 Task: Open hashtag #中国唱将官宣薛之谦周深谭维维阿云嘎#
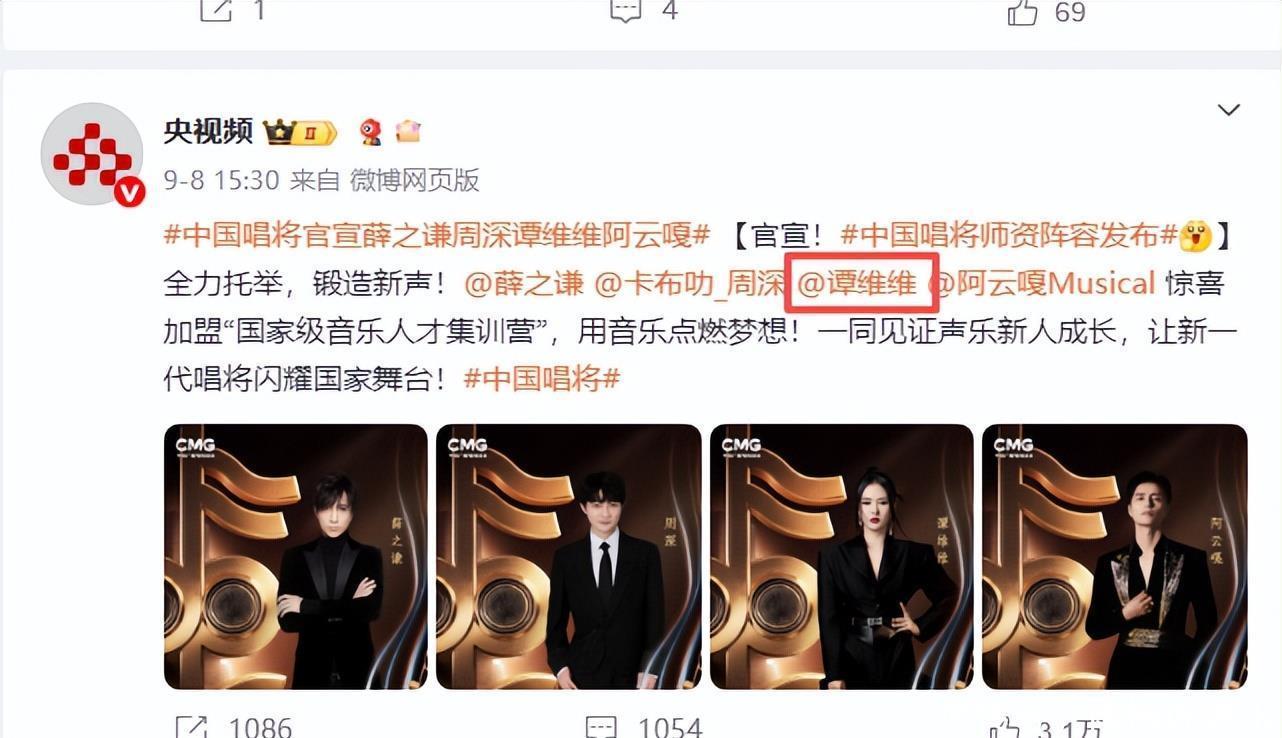pos(437,236)
